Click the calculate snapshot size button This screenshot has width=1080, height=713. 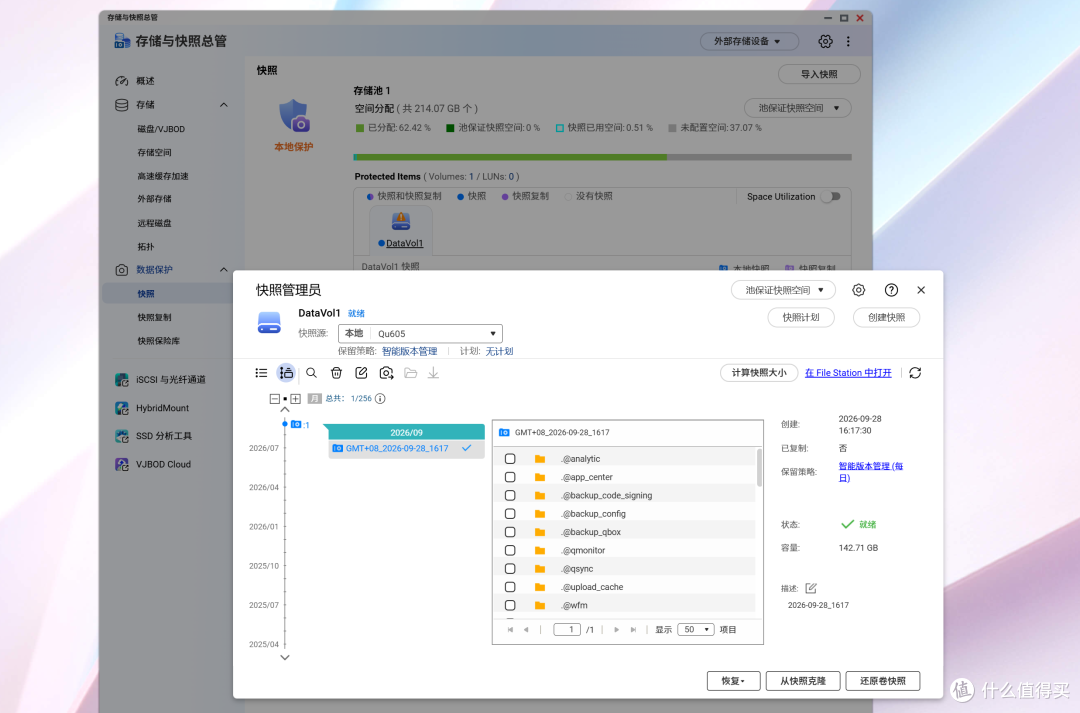[758, 373]
